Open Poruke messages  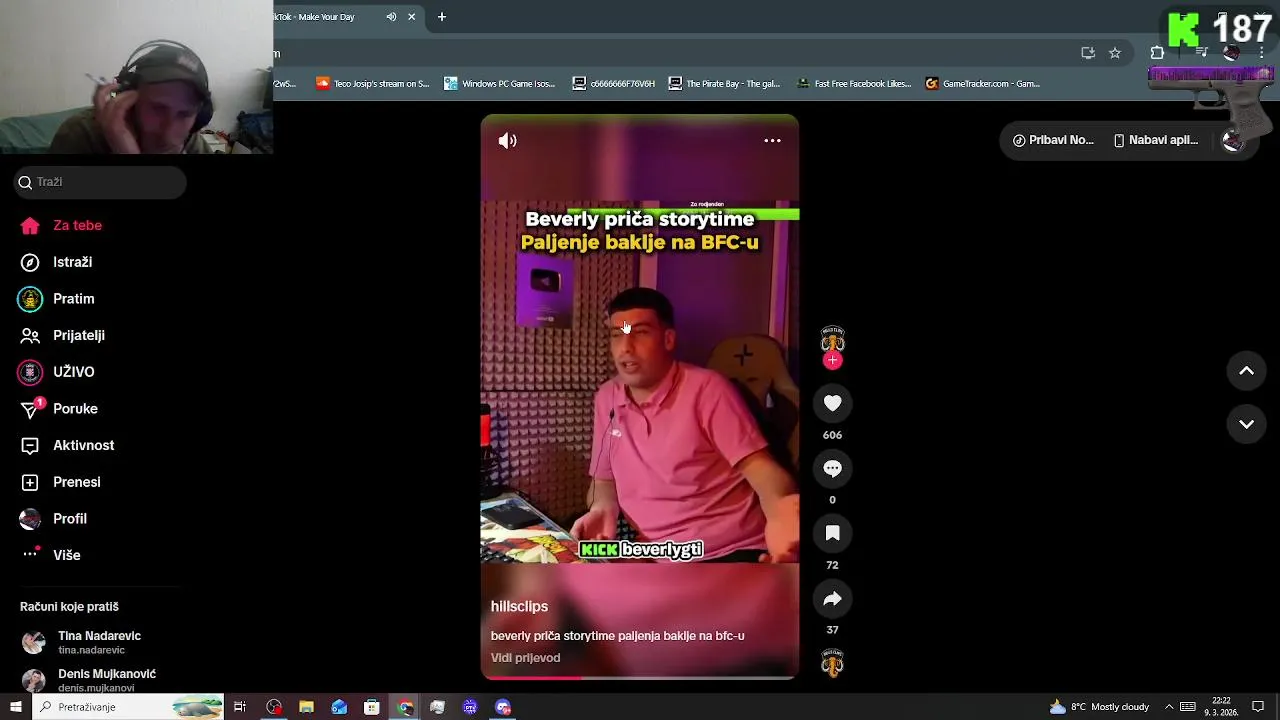(x=60, y=408)
